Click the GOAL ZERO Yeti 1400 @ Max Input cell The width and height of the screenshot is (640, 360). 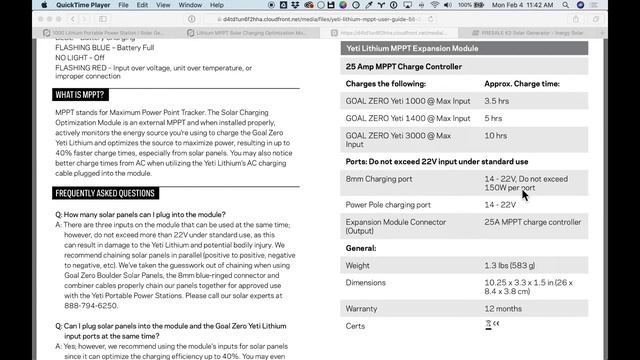tap(408, 118)
